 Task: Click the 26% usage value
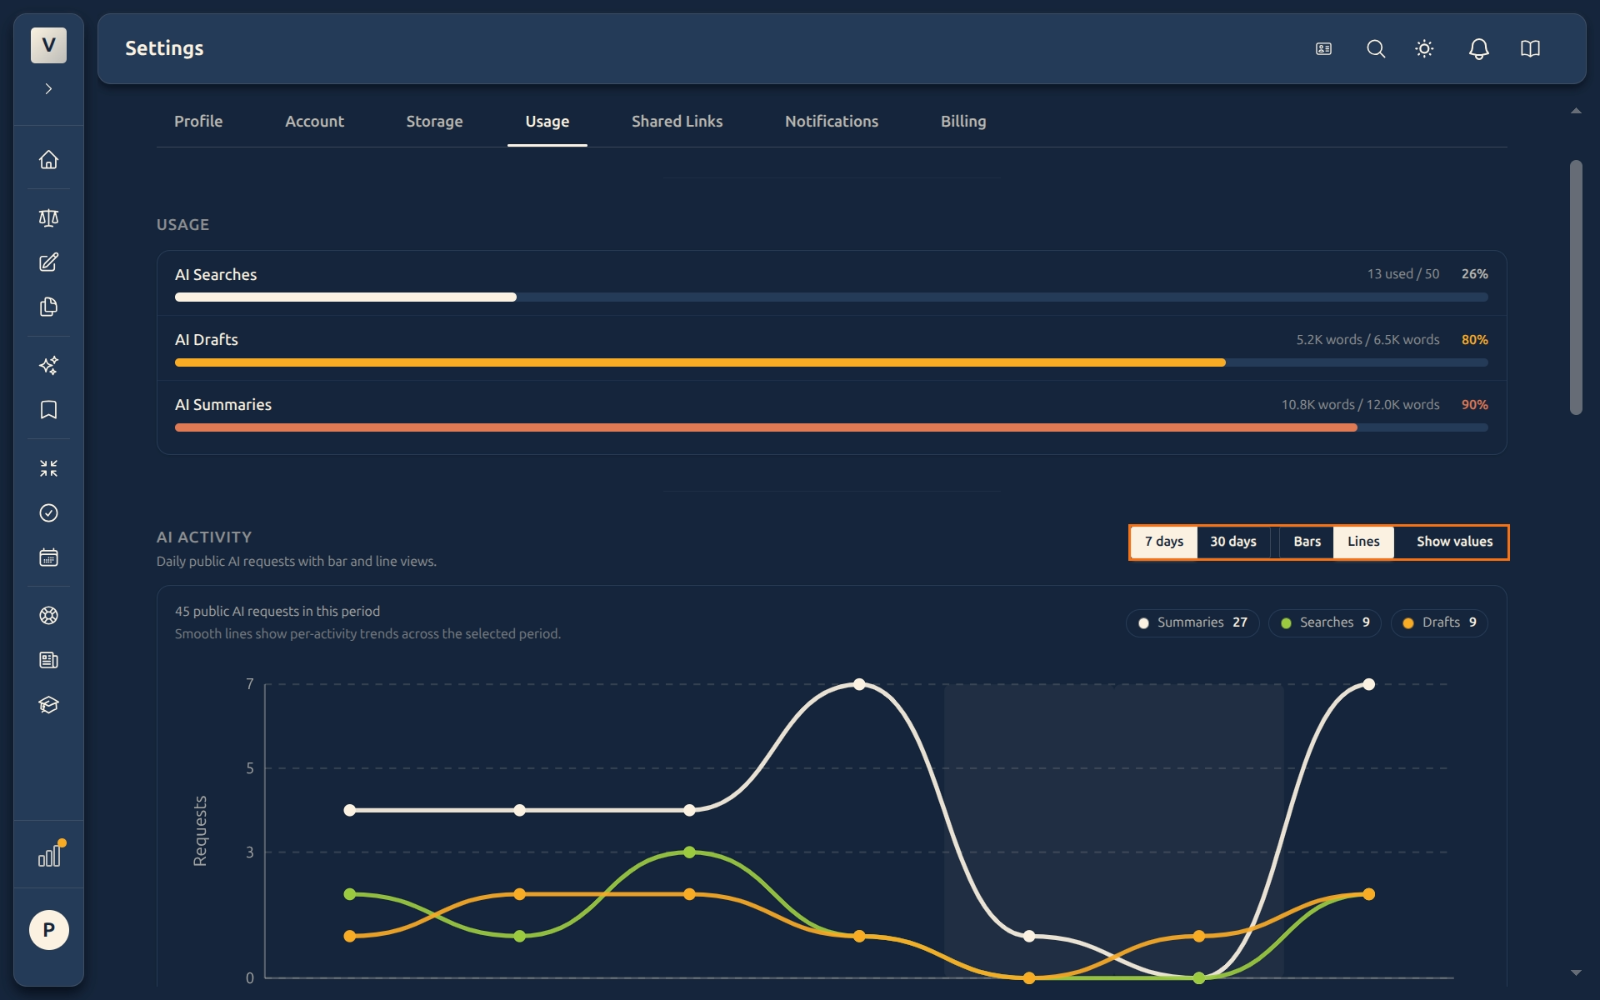[x=1474, y=274]
